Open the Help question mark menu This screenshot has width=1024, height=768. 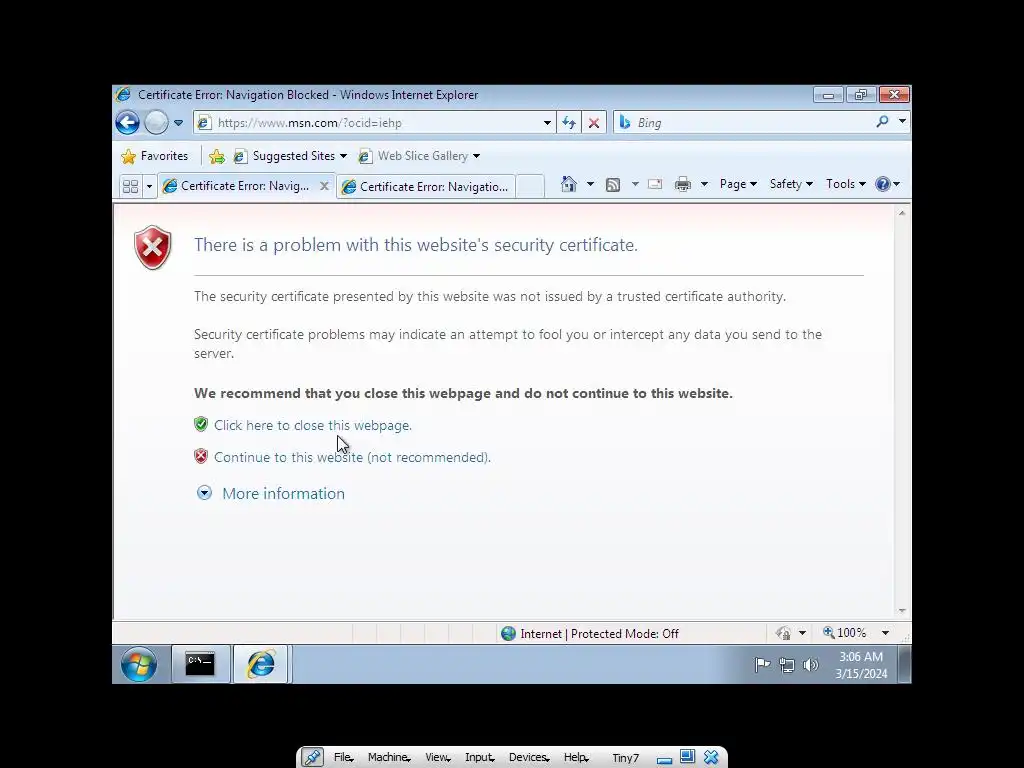click(887, 184)
